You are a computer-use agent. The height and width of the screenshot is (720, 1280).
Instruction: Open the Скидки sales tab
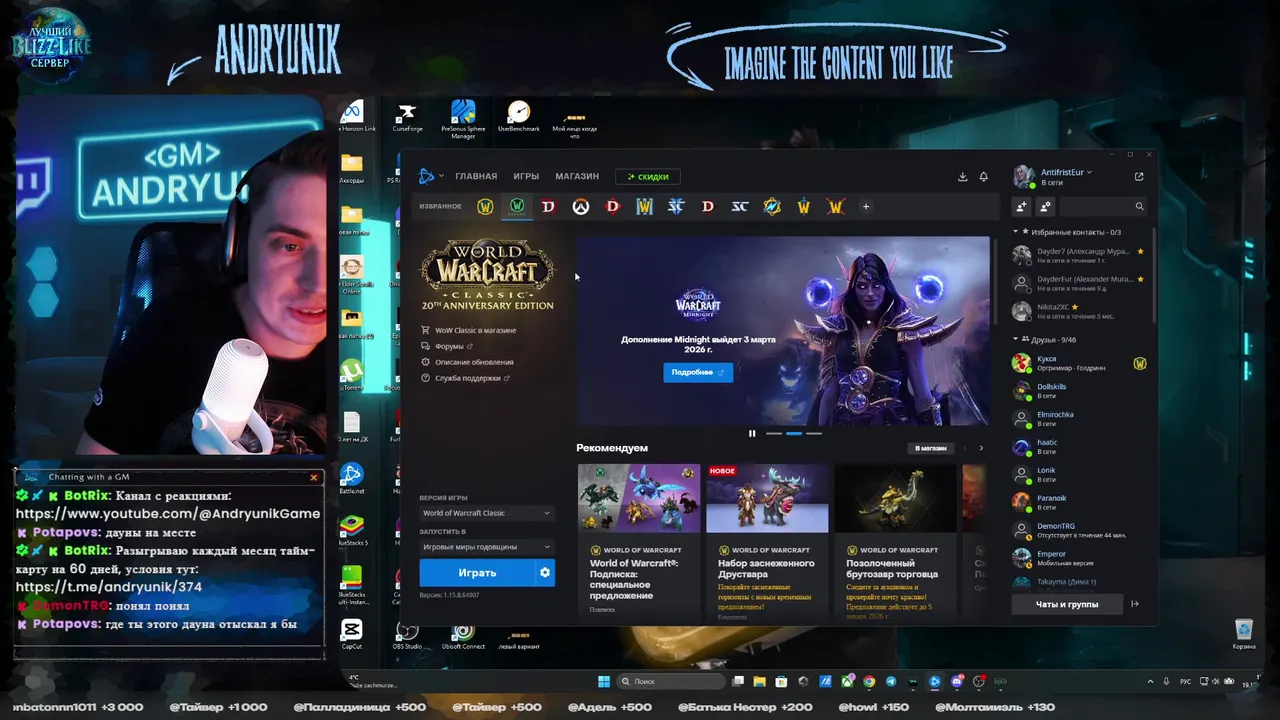coord(648,176)
